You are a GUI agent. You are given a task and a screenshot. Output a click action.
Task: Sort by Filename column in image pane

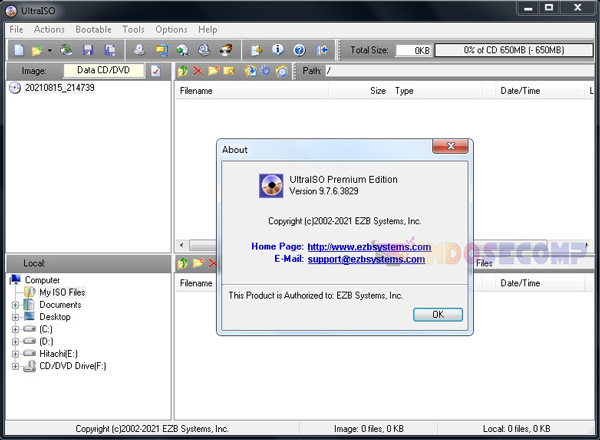point(252,91)
